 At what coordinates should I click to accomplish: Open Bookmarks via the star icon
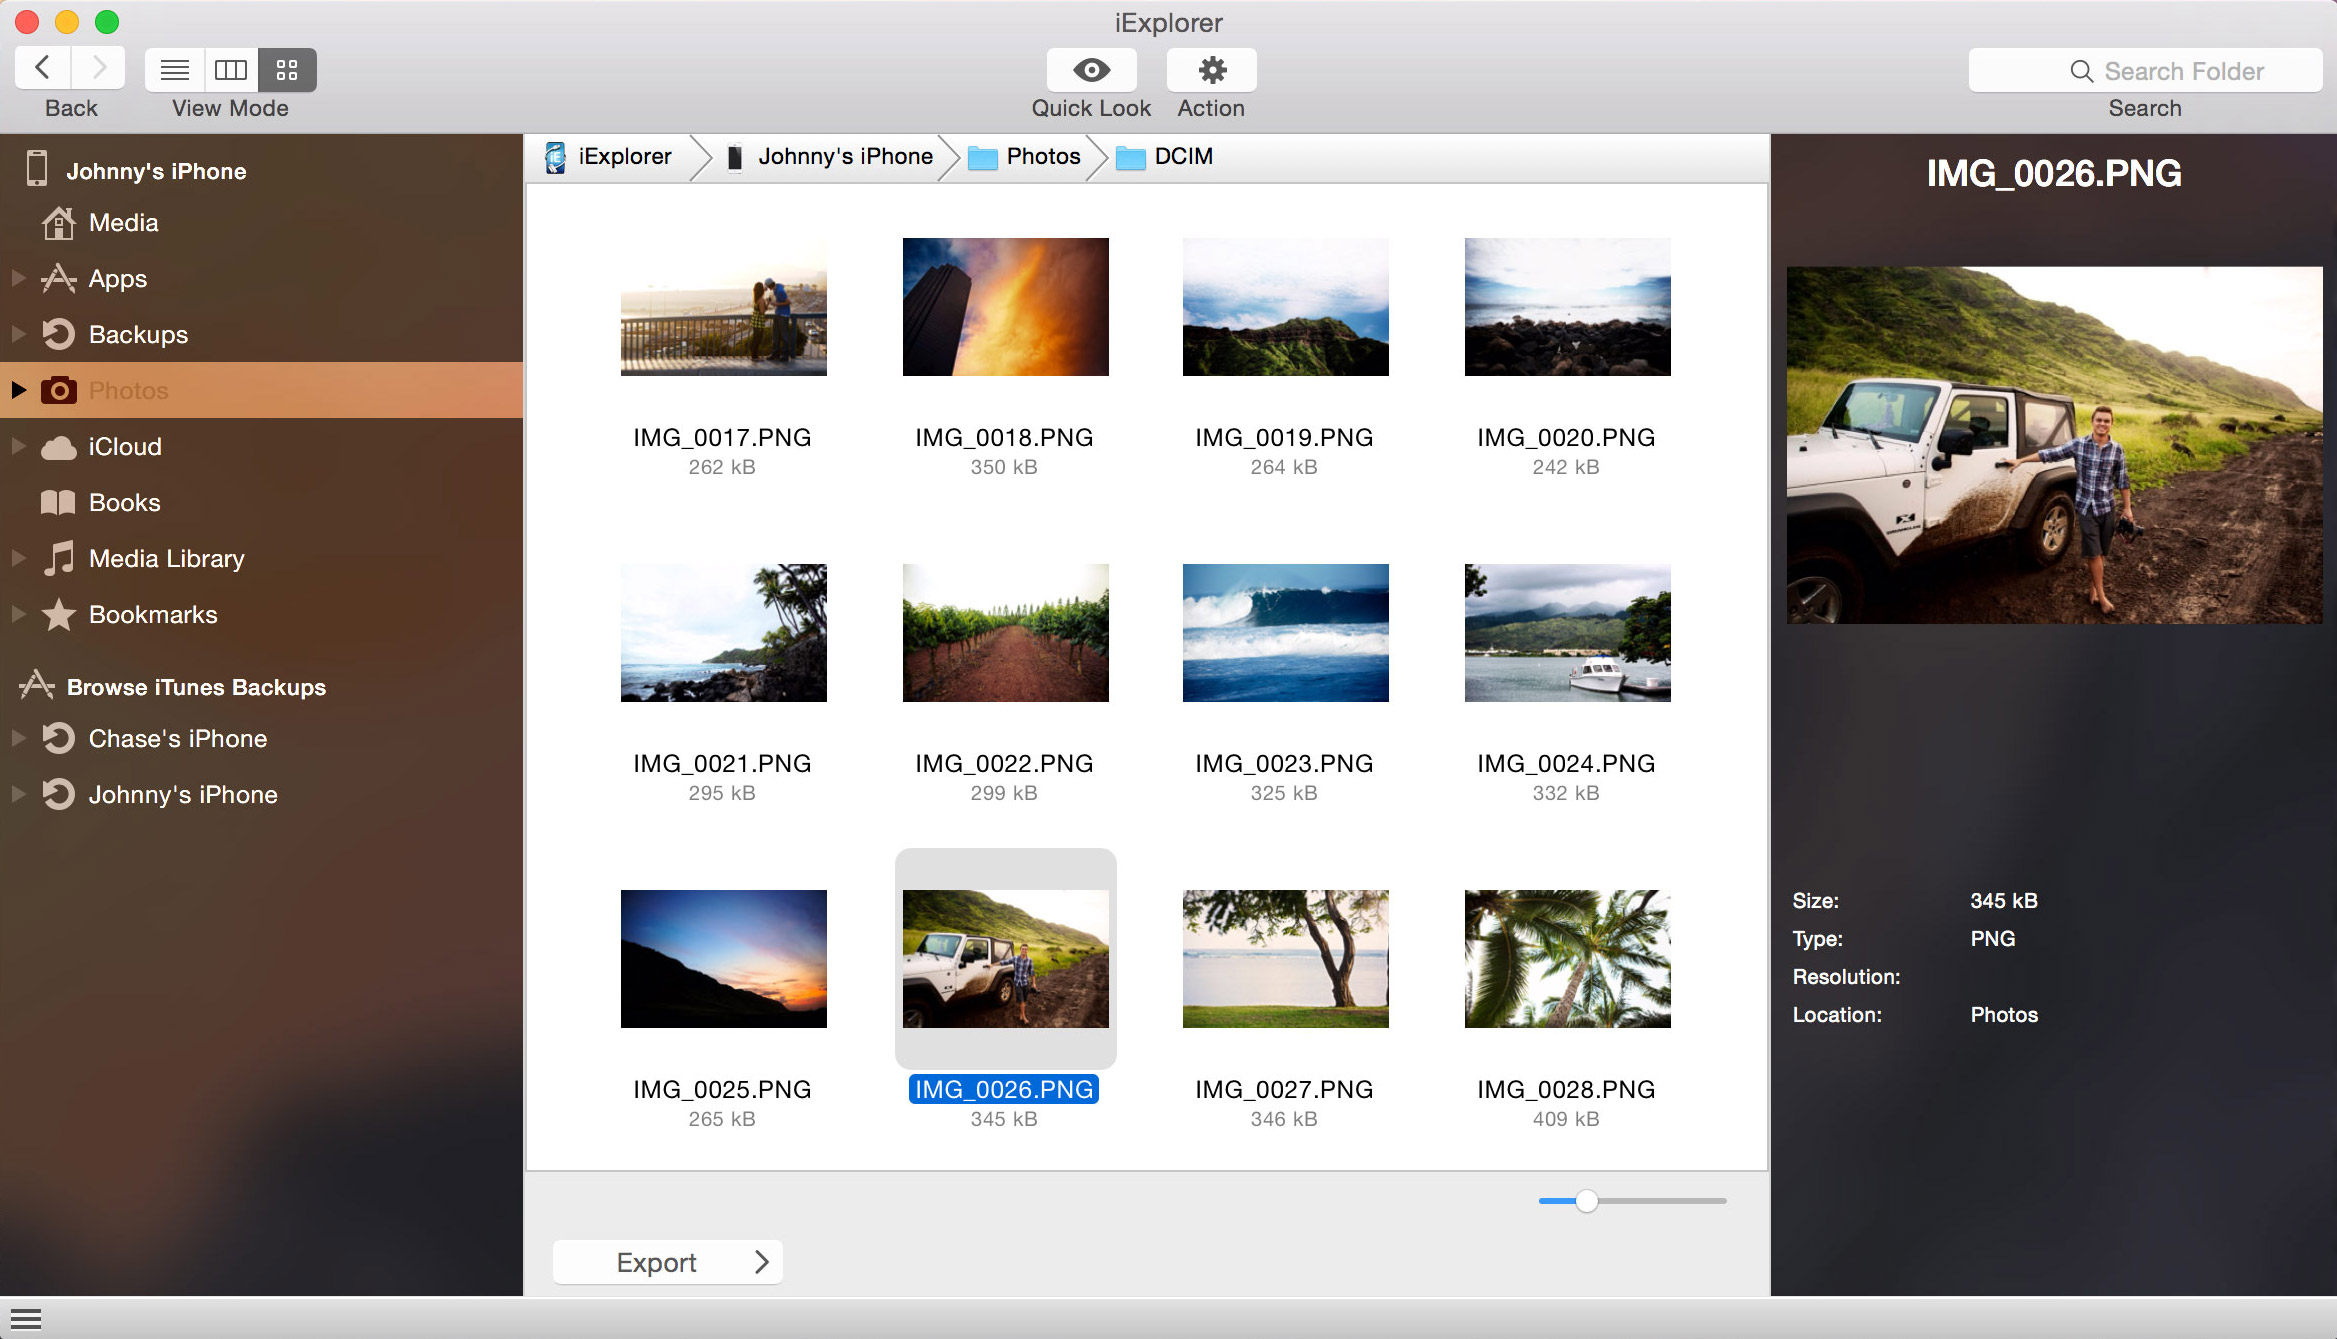click(58, 614)
